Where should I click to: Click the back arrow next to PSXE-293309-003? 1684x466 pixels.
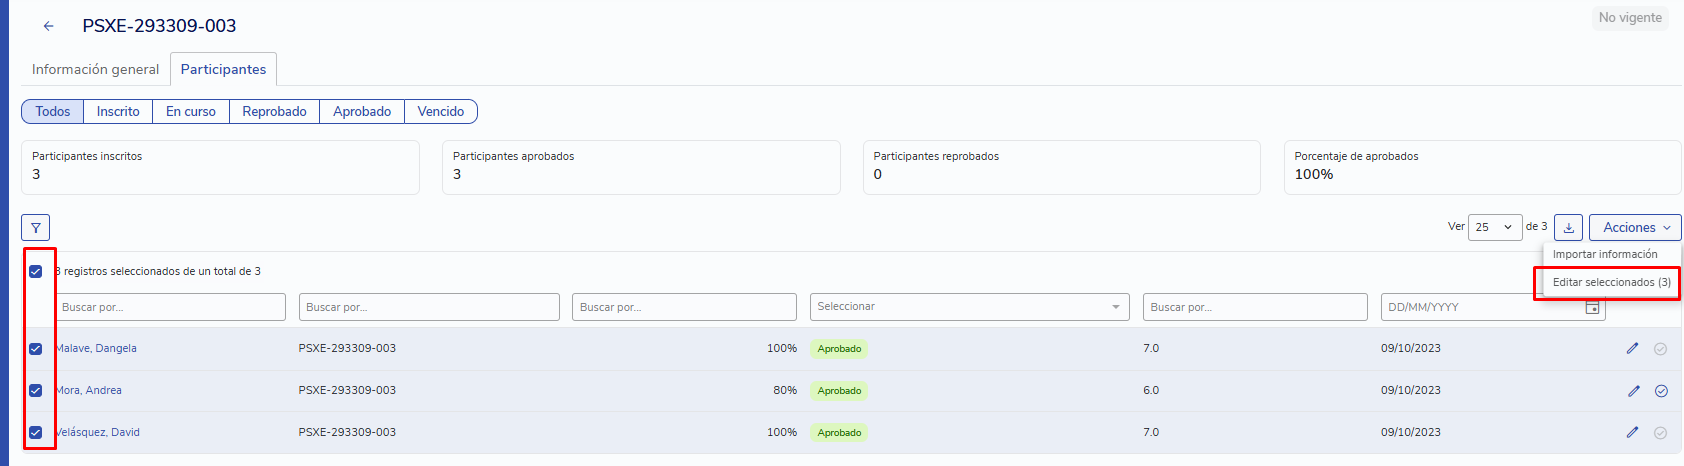coord(48,26)
